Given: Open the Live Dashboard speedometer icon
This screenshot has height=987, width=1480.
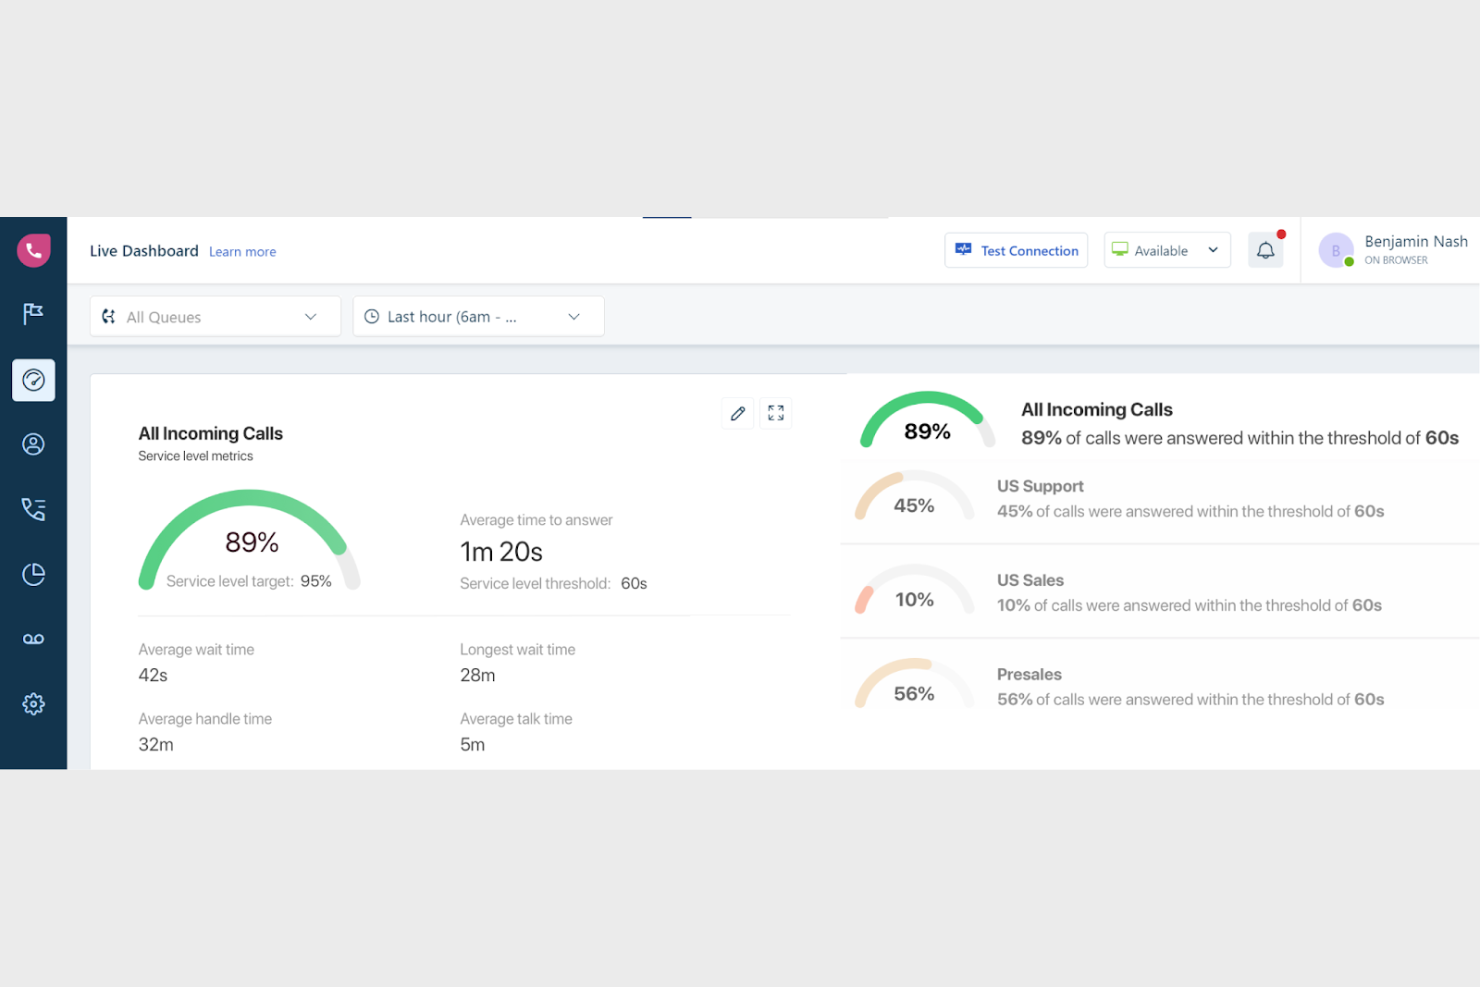Looking at the screenshot, I should coord(33,380).
